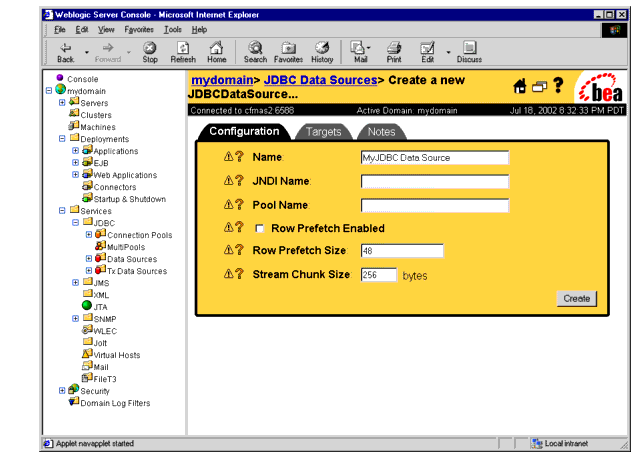
Task: Expand the EJB tree node
Action: (x=75, y=163)
